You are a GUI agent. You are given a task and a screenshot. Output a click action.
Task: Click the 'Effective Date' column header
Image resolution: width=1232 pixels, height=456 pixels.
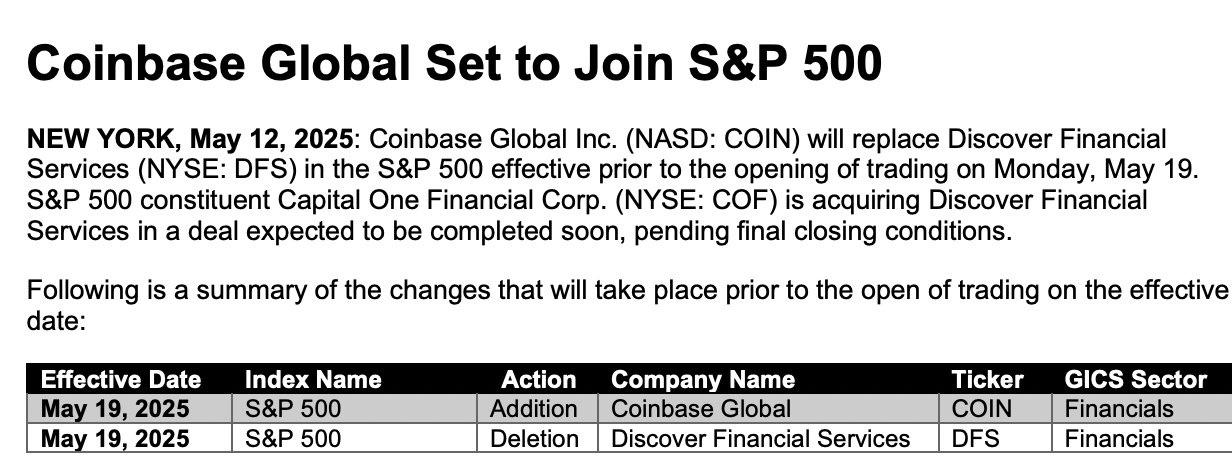(121, 380)
